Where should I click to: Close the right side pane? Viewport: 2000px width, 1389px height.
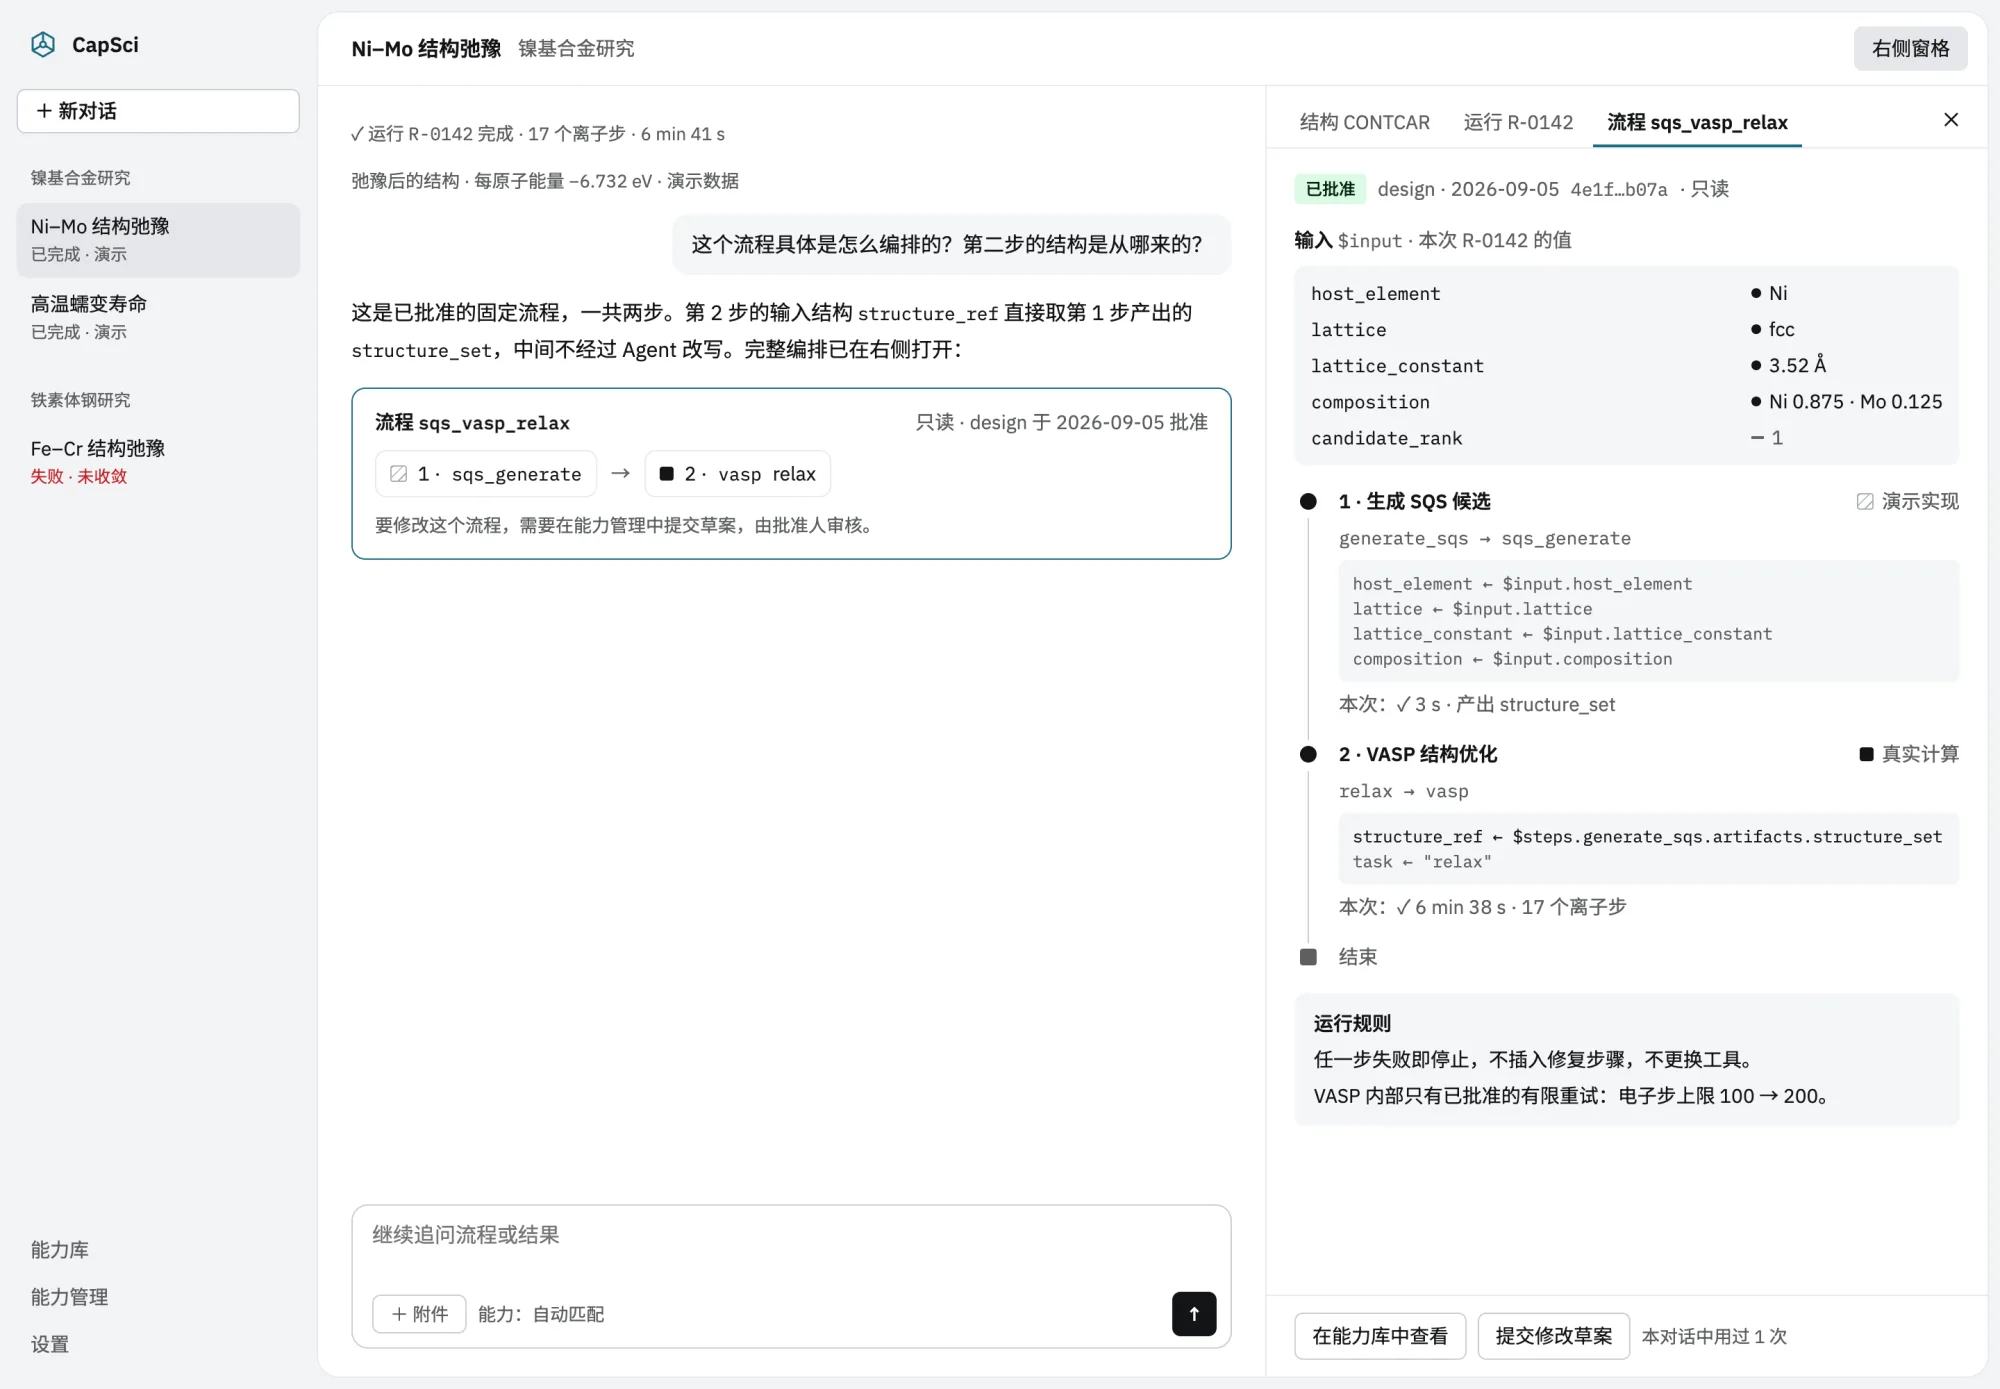point(1951,120)
